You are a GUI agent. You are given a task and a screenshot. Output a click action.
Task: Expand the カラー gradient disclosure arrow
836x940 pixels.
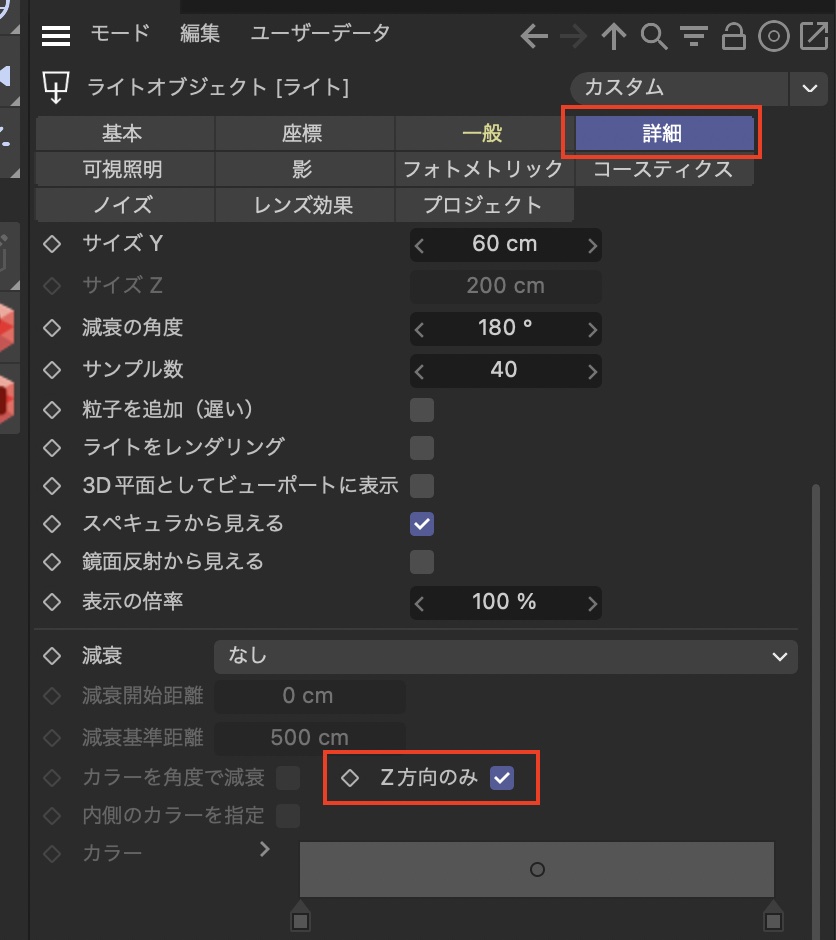[x=265, y=849]
